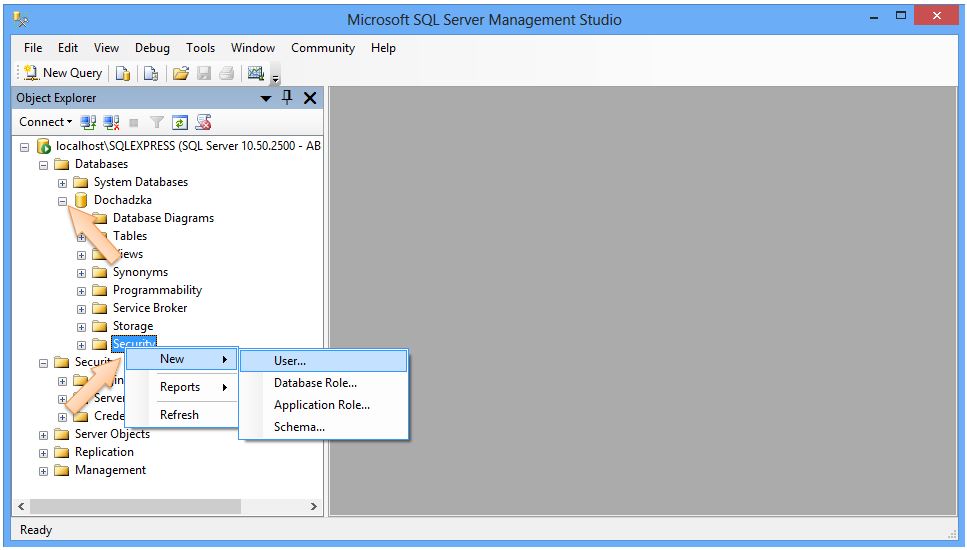967x550 pixels.
Task: Open the Tools menu
Action: 200,48
